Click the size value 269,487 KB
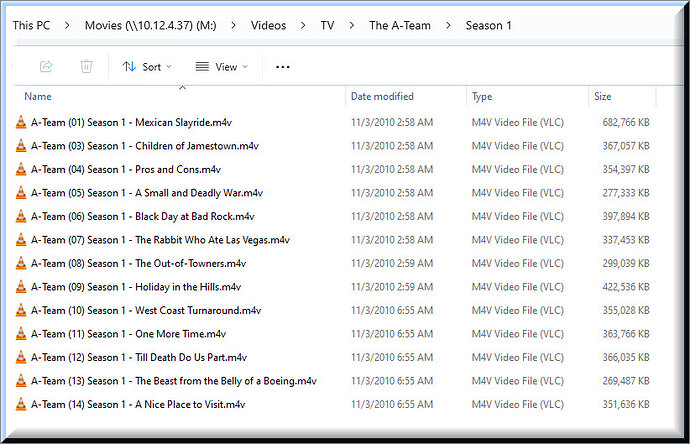690x444 pixels. coord(626,381)
